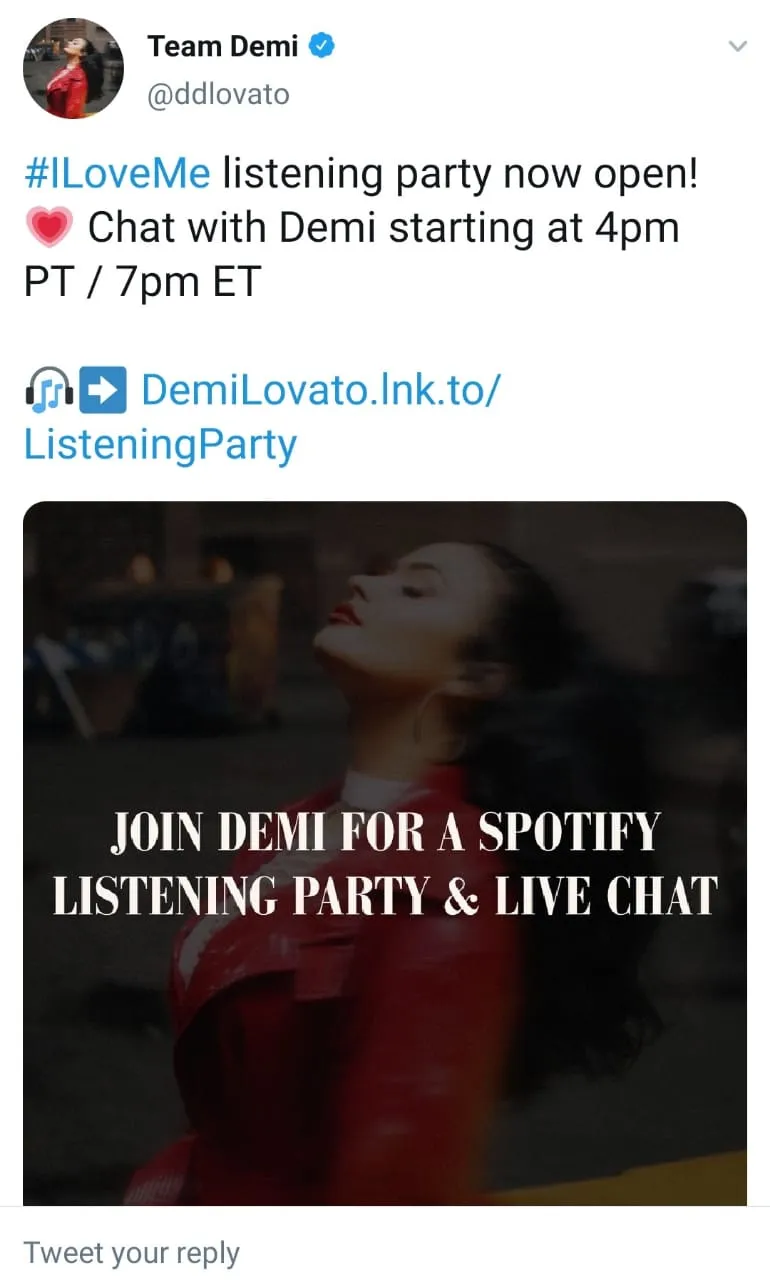
Task: Click 'LISTENING PARTY & LIVE CHAT' caption
Action: click(385, 895)
